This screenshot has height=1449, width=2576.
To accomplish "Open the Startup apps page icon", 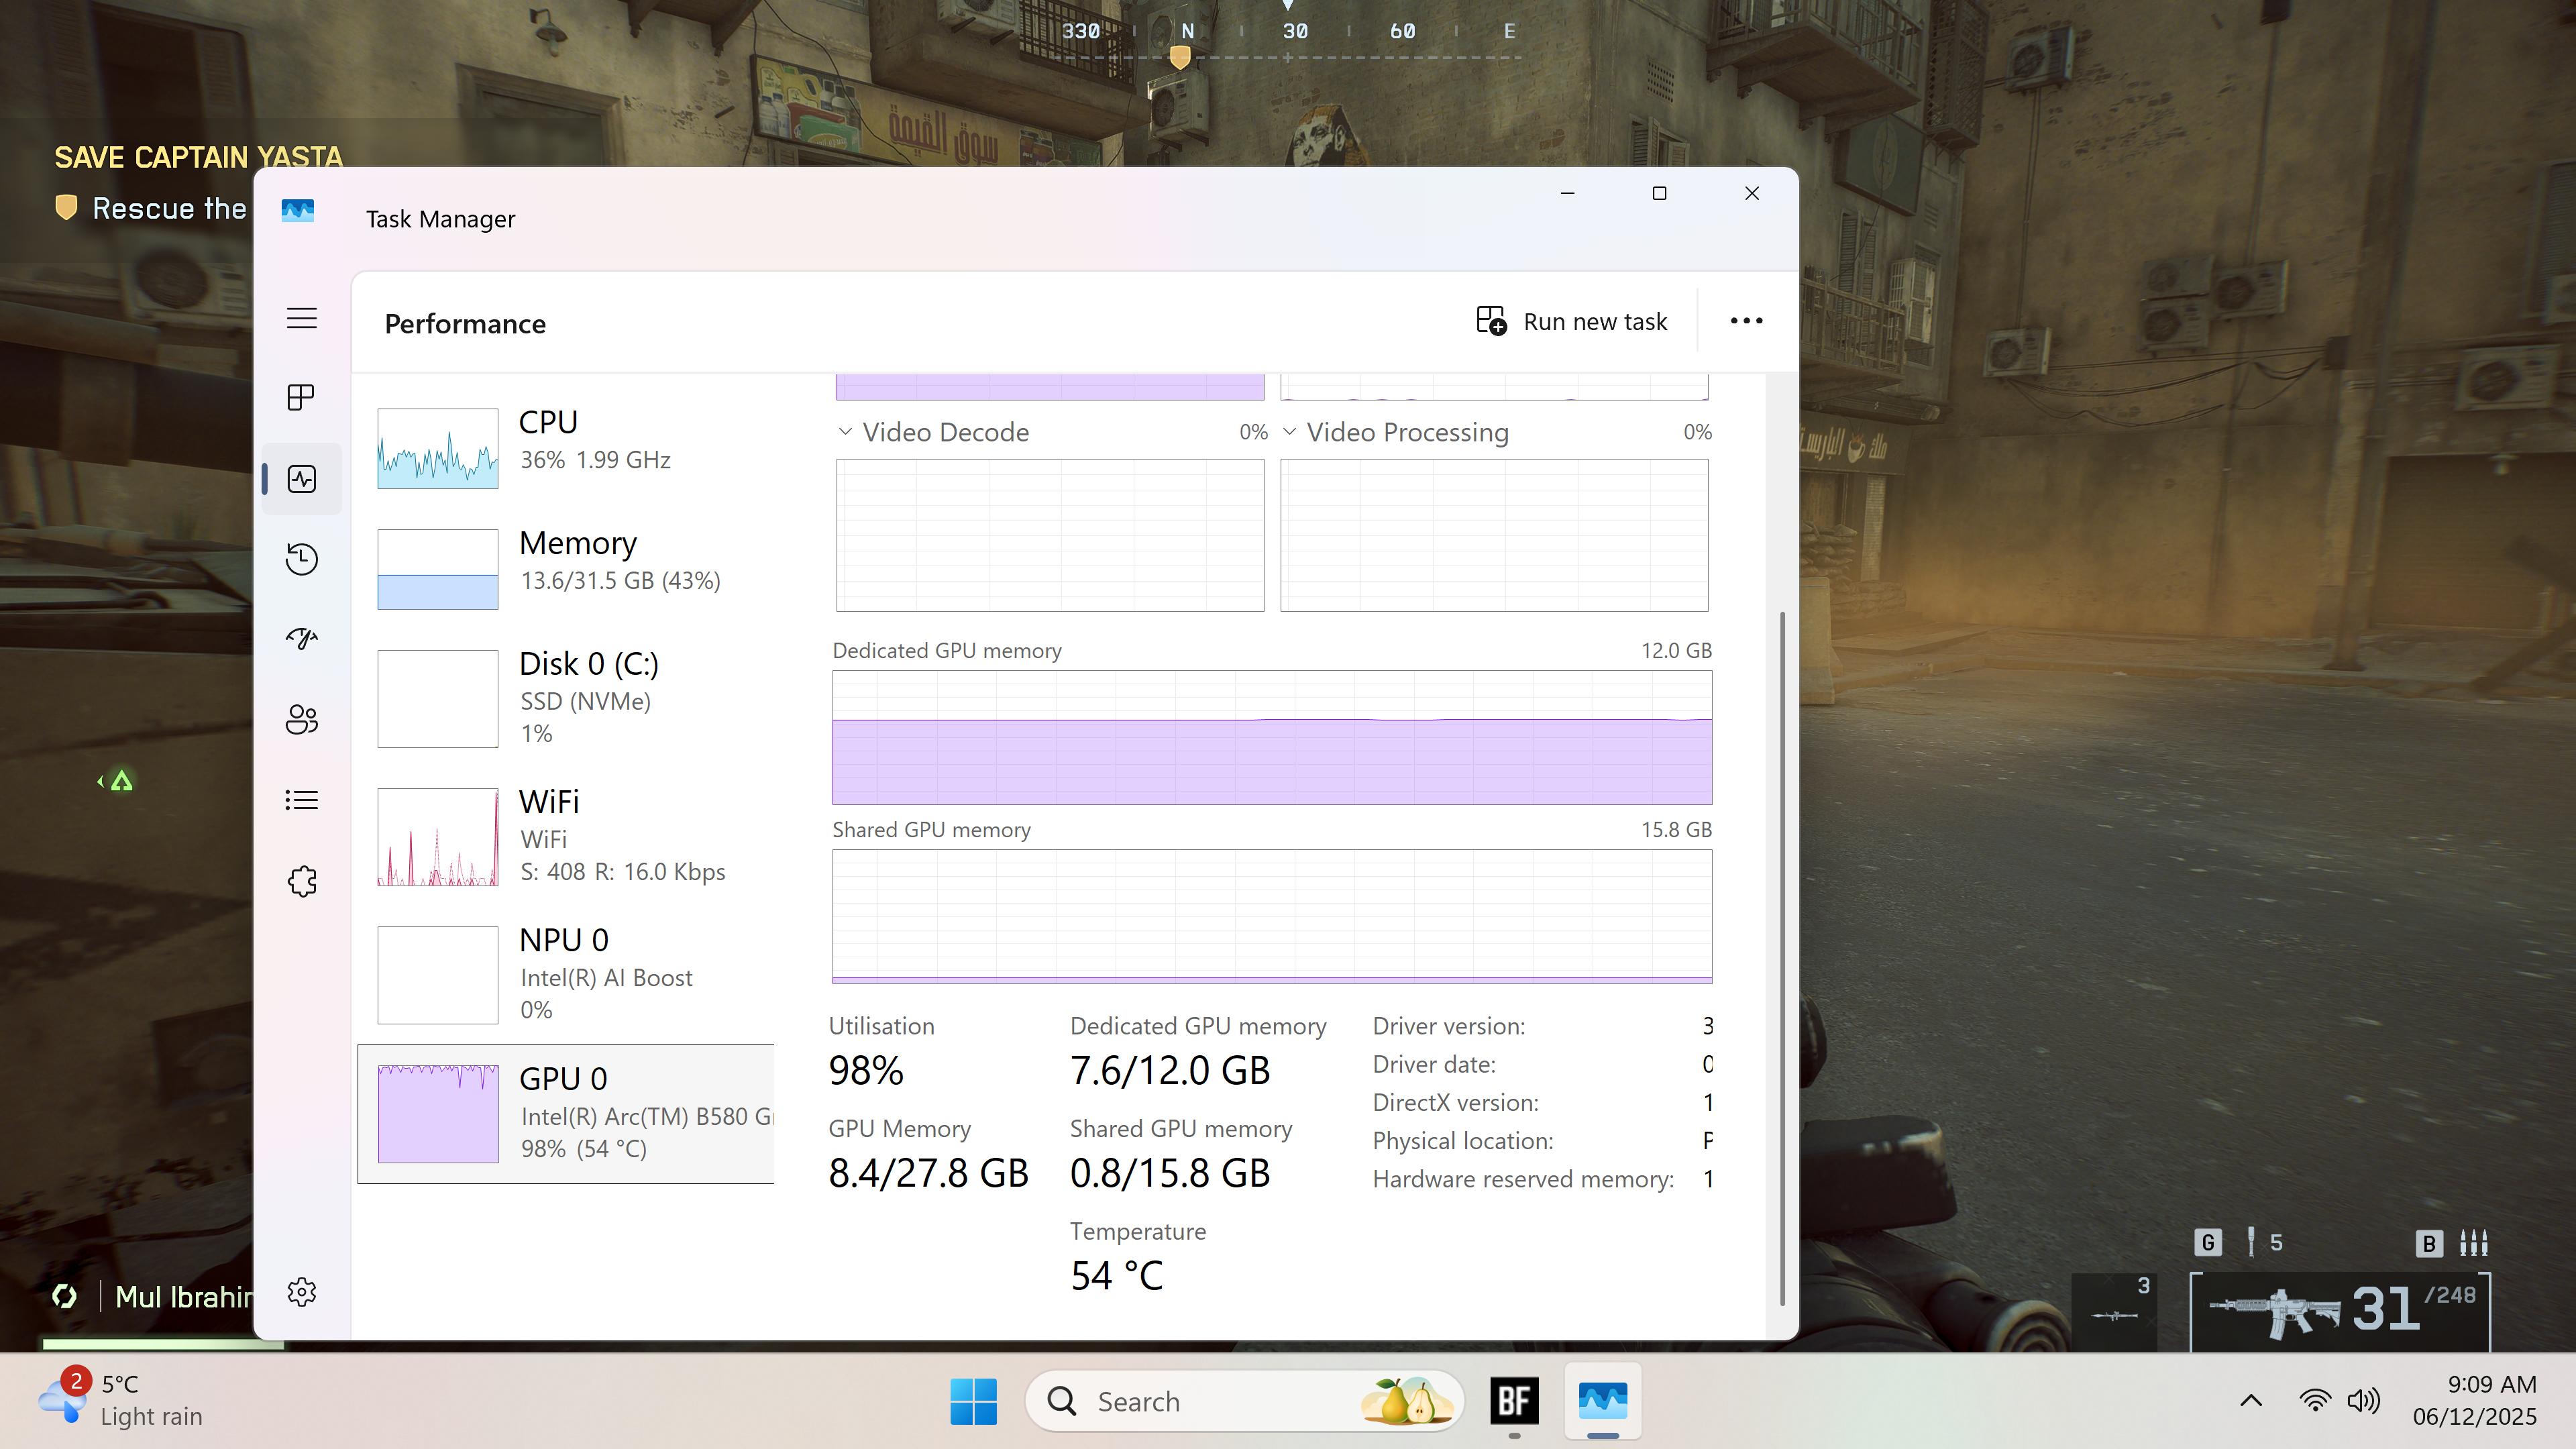I will (302, 639).
